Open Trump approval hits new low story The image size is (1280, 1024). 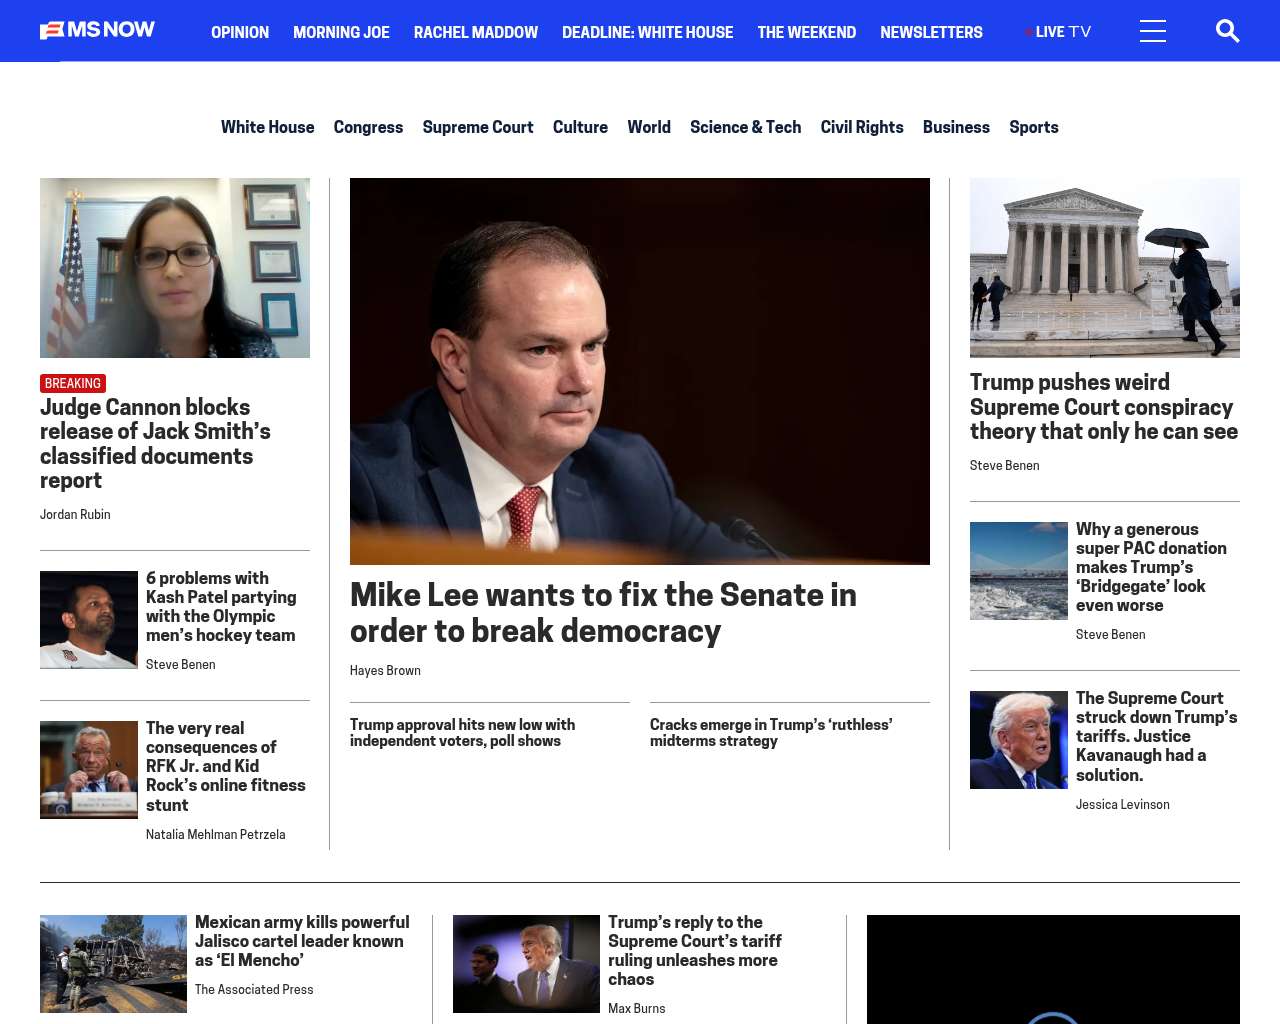[x=462, y=733]
